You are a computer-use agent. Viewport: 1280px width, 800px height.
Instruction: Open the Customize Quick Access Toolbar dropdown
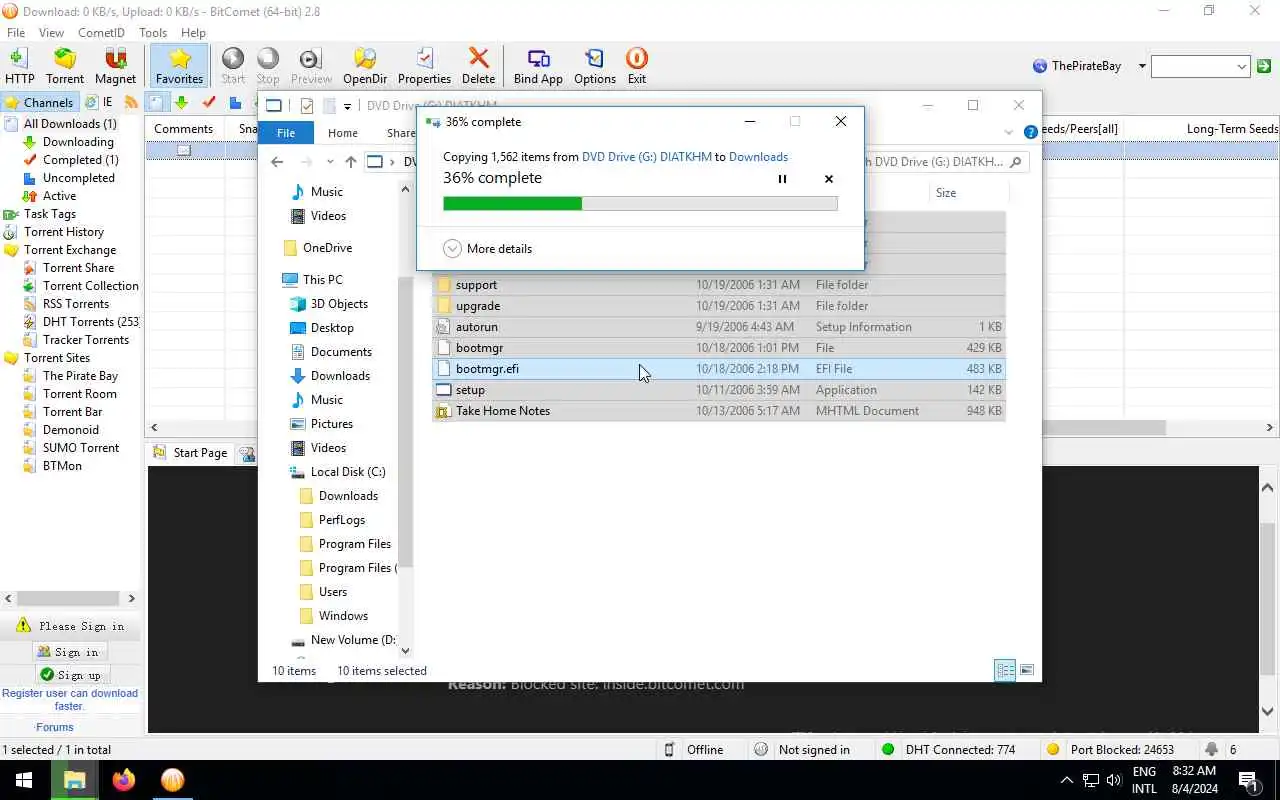pos(347,106)
